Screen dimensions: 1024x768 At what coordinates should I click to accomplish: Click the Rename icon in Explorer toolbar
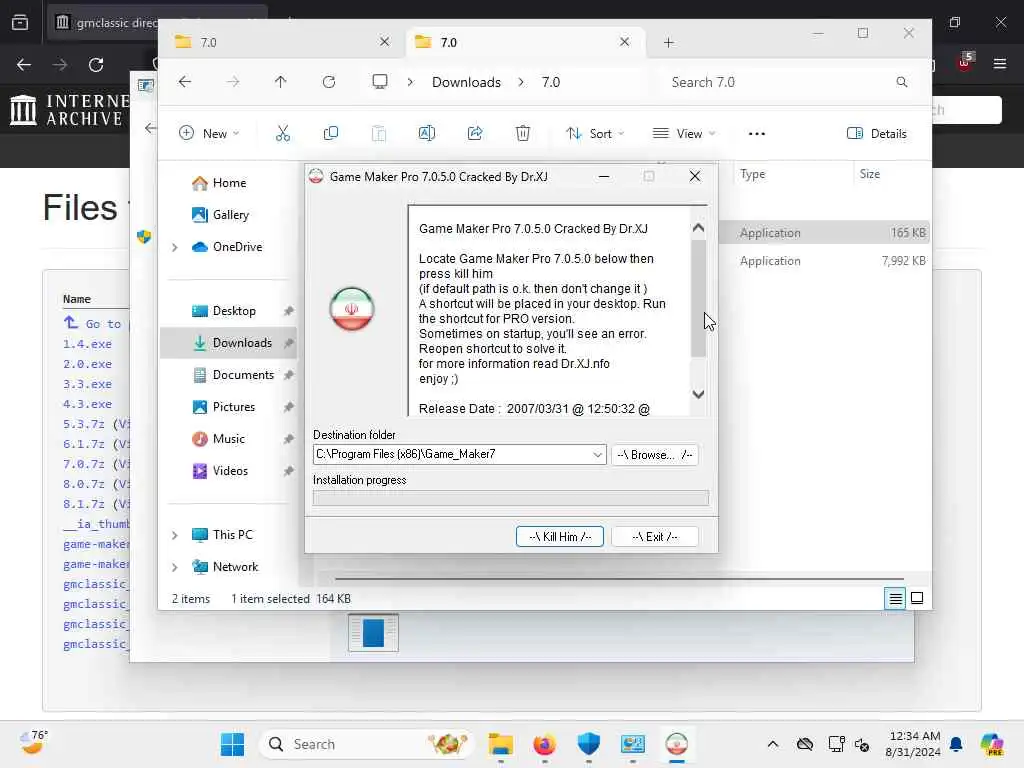[426, 134]
